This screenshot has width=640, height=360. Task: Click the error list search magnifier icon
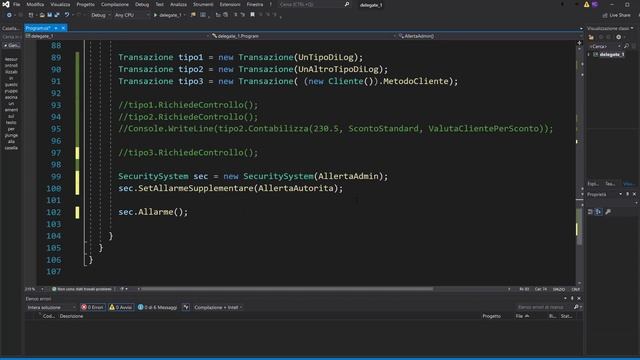coord(576,307)
